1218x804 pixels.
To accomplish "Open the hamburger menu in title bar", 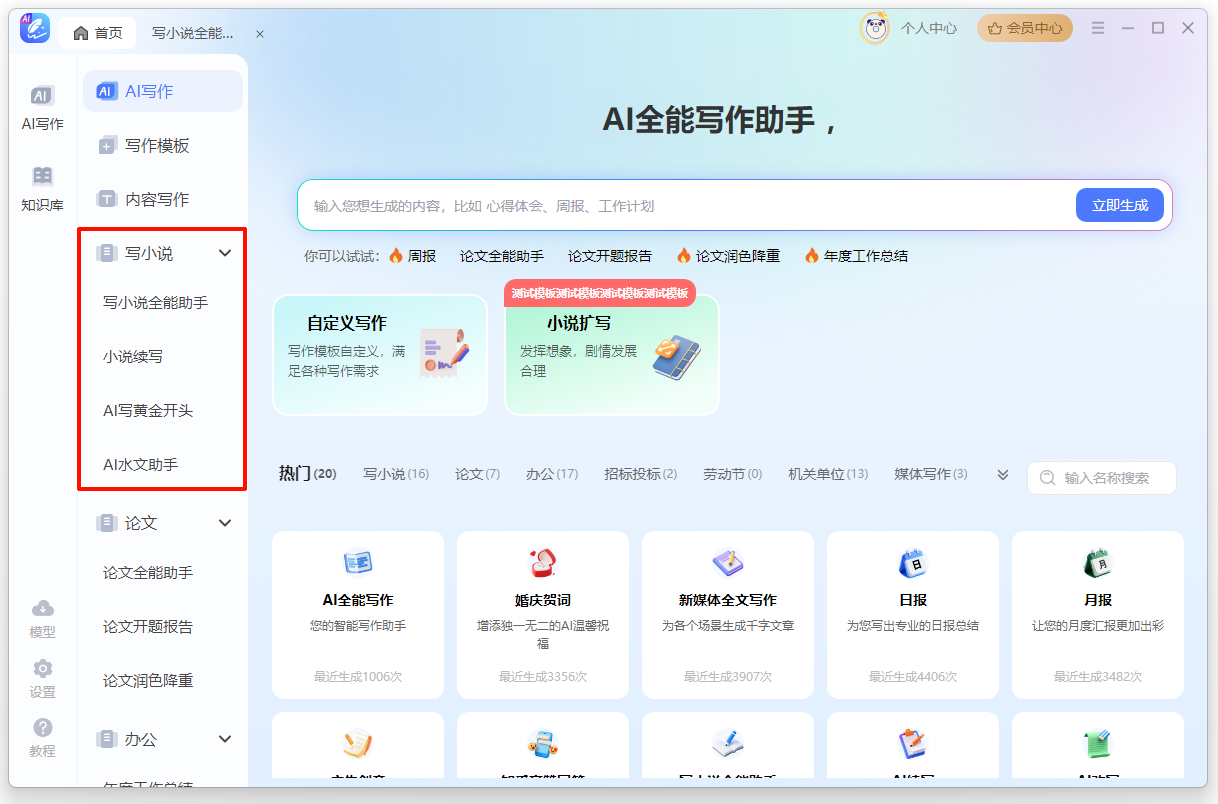I will click(1098, 28).
